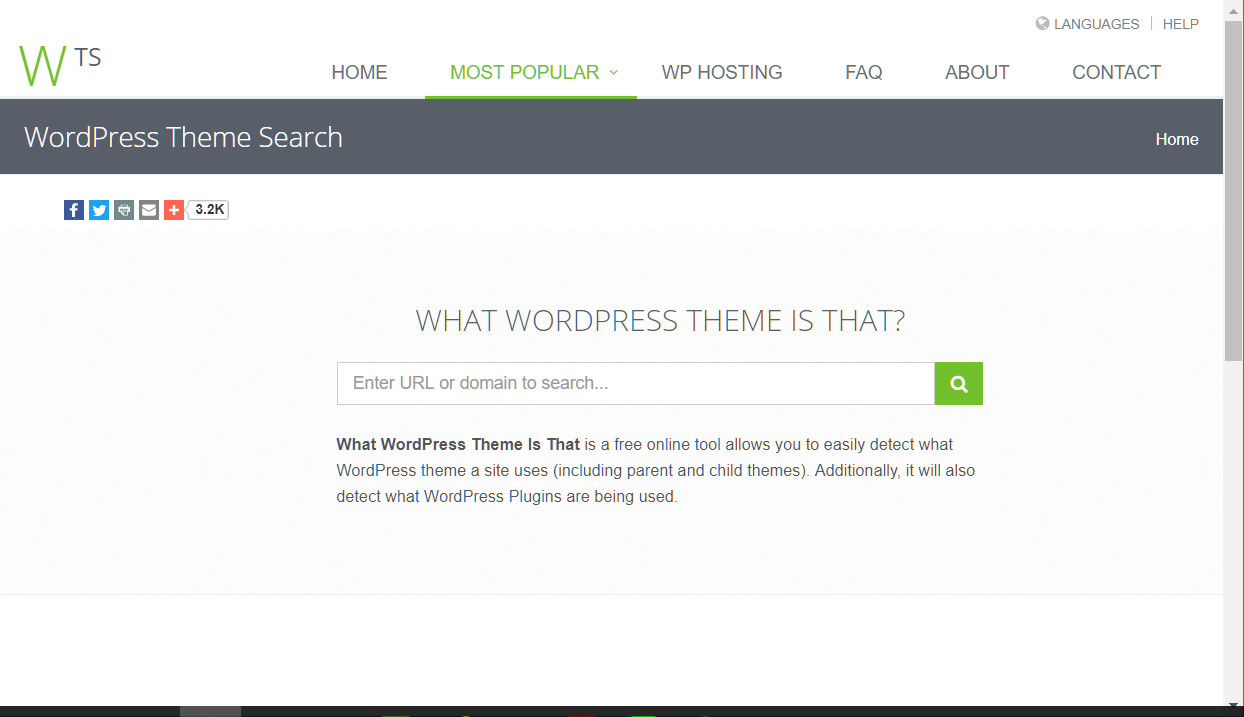Click scrollbar up arrow

click(x=1234, y=9)
